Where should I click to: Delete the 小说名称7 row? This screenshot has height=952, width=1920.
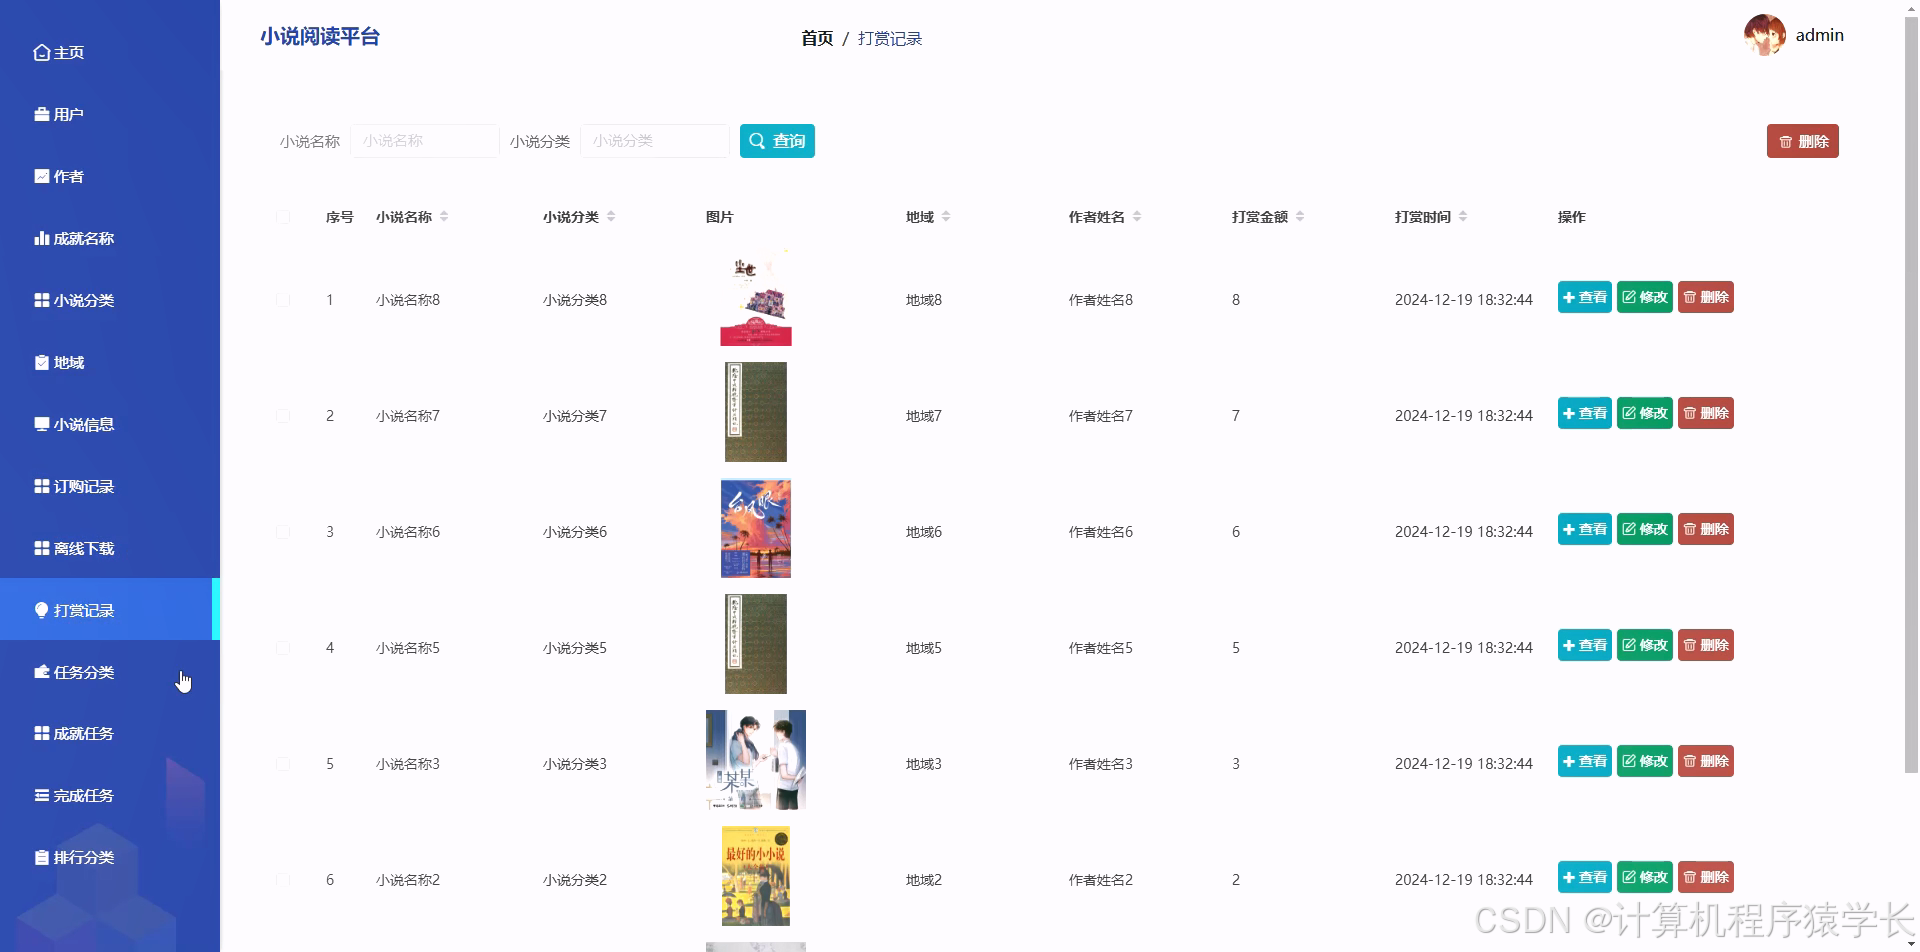1706,413
